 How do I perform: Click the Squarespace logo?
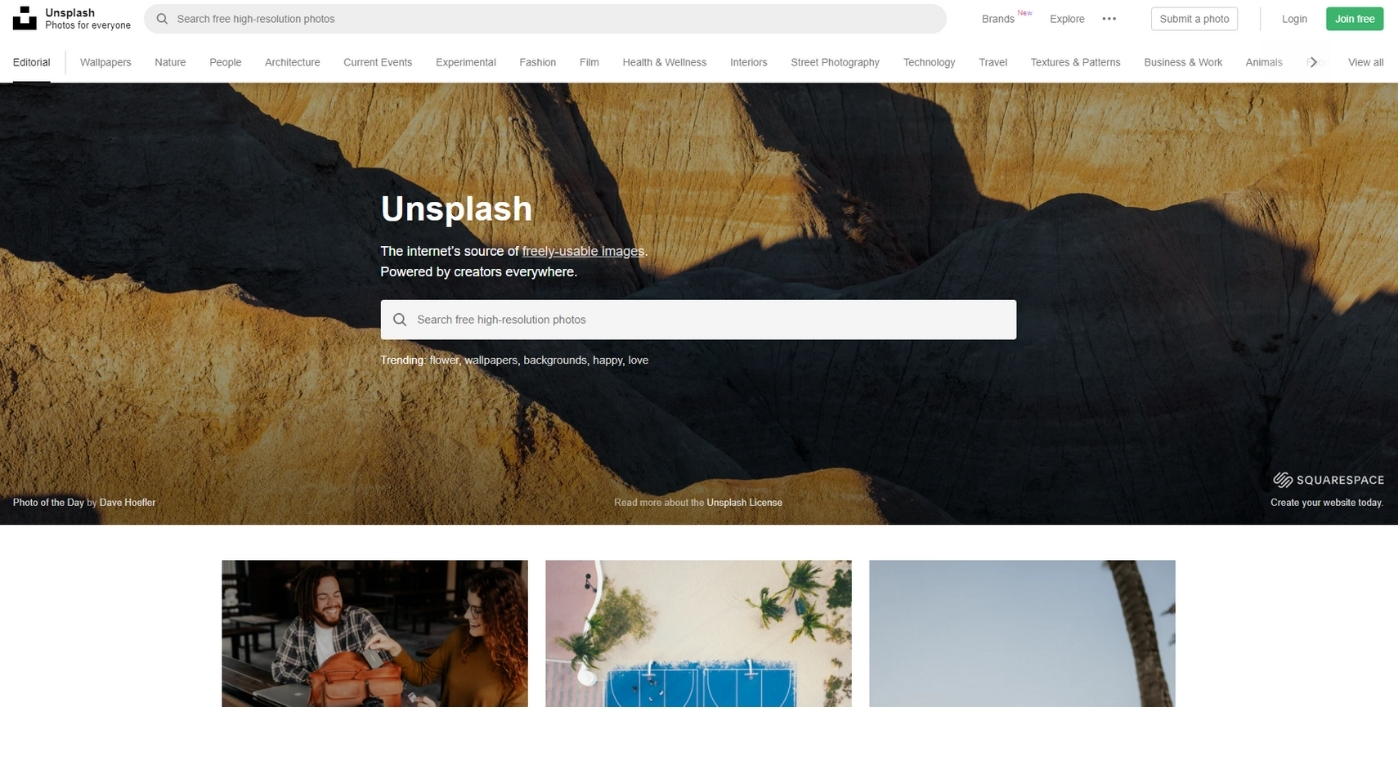point(1328,480)
